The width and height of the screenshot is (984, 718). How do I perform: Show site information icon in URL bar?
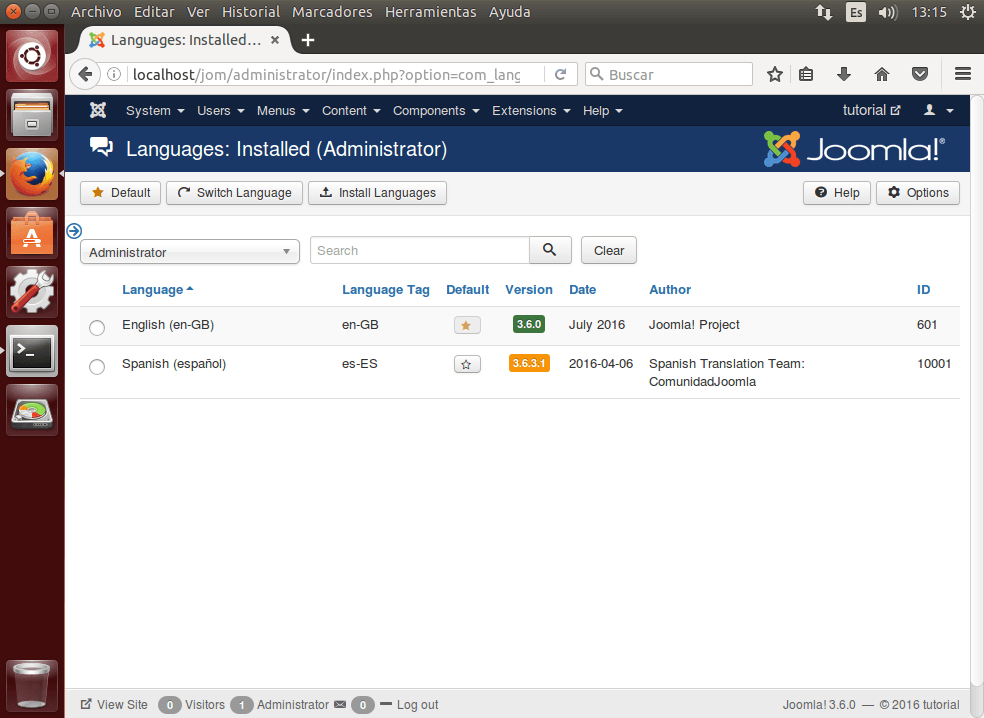(114, 74)
